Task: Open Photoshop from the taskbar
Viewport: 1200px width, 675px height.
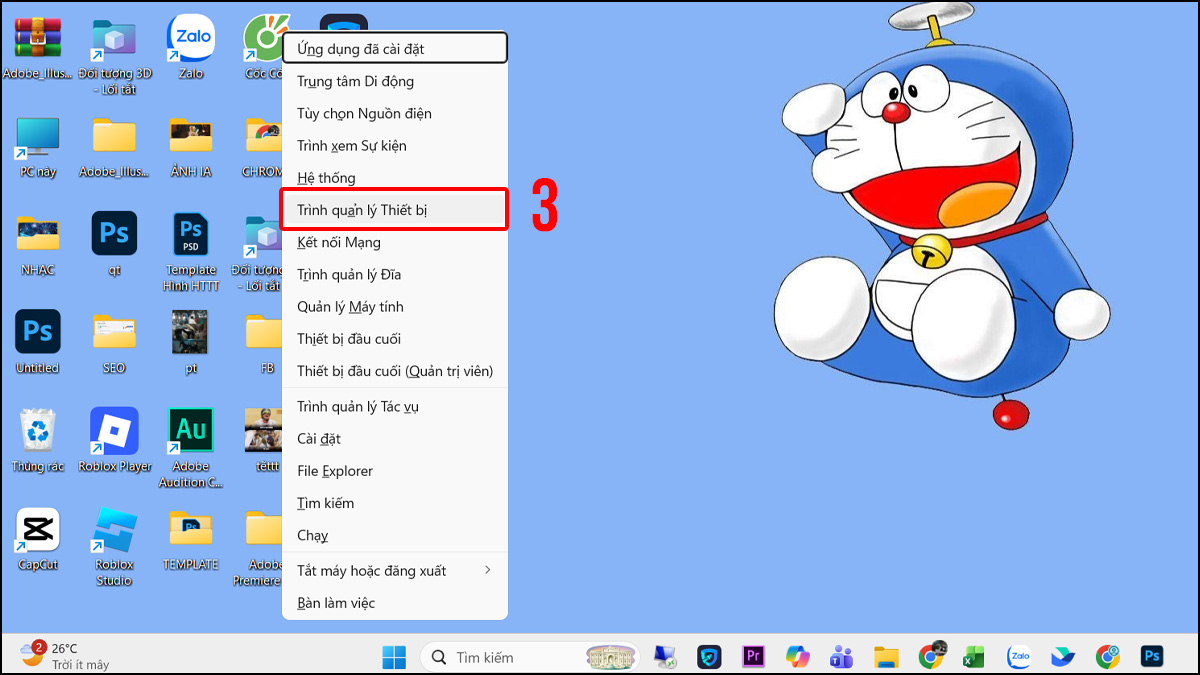Action: click(1150, 657)
